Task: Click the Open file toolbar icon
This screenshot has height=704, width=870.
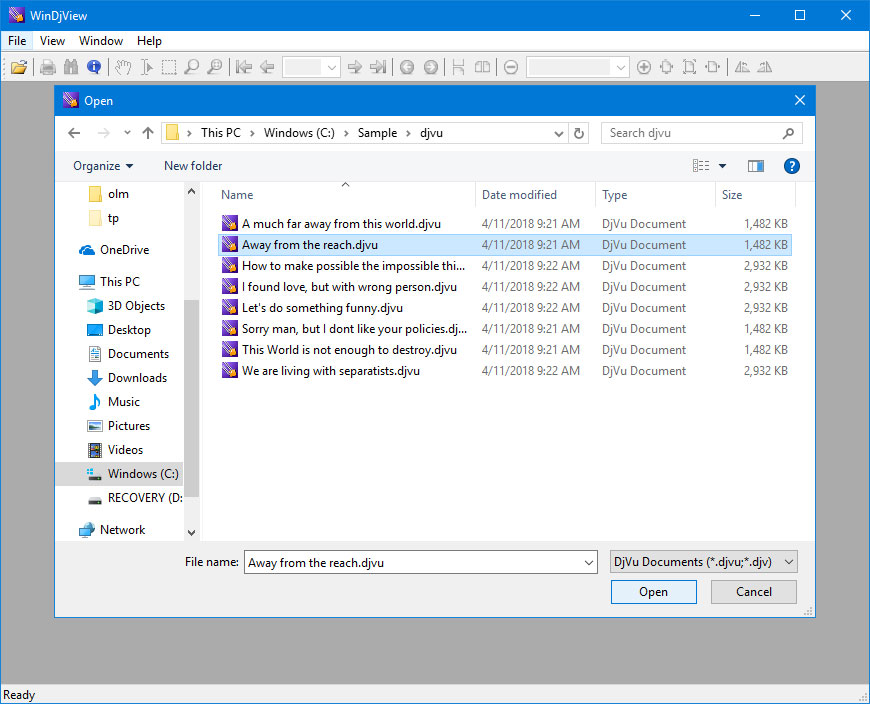Action: [x=19, y=68]
